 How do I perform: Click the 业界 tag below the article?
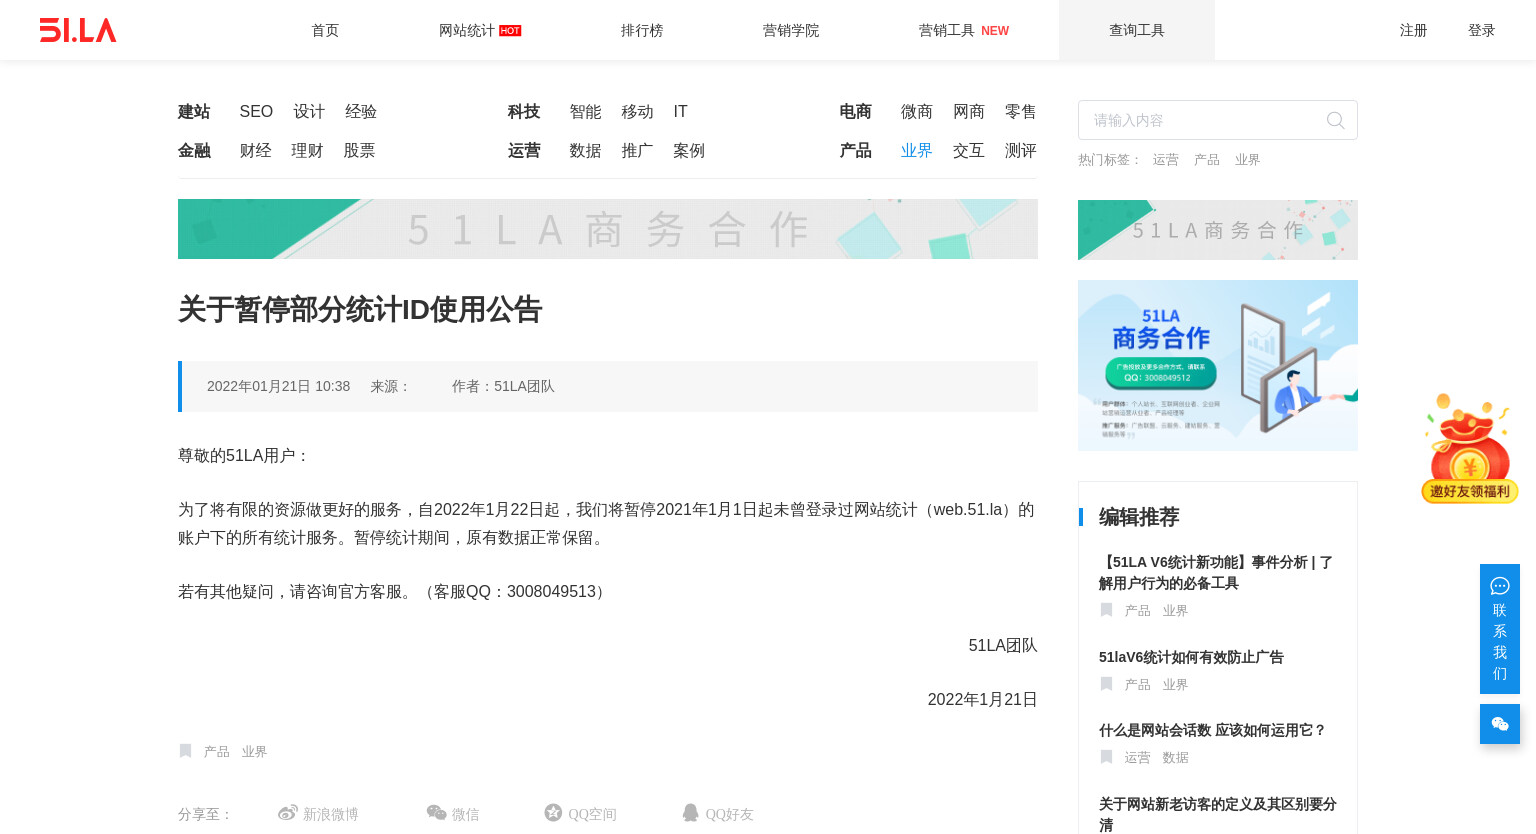coord(254,751)
